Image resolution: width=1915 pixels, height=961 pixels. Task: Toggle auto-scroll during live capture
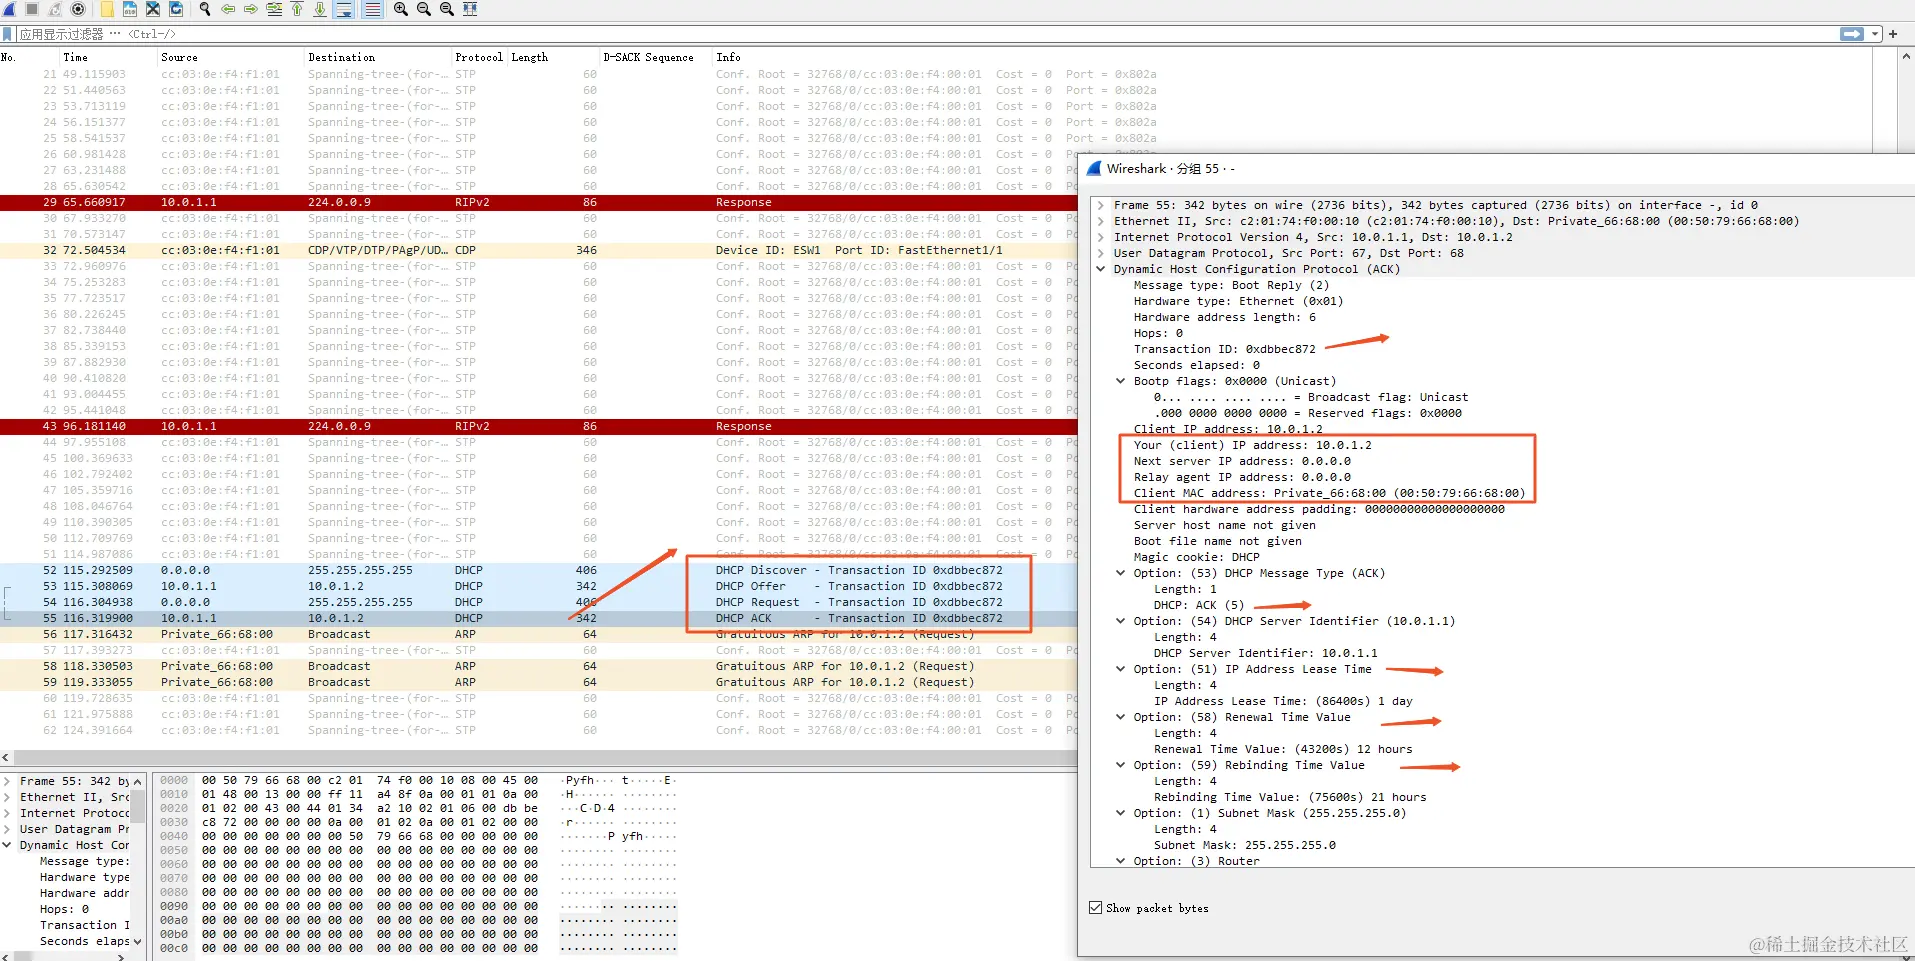coord(344,9)
